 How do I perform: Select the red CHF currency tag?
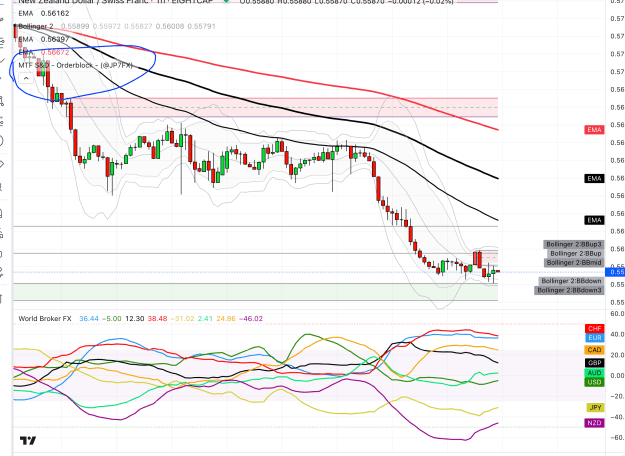[x=594, y=328]
